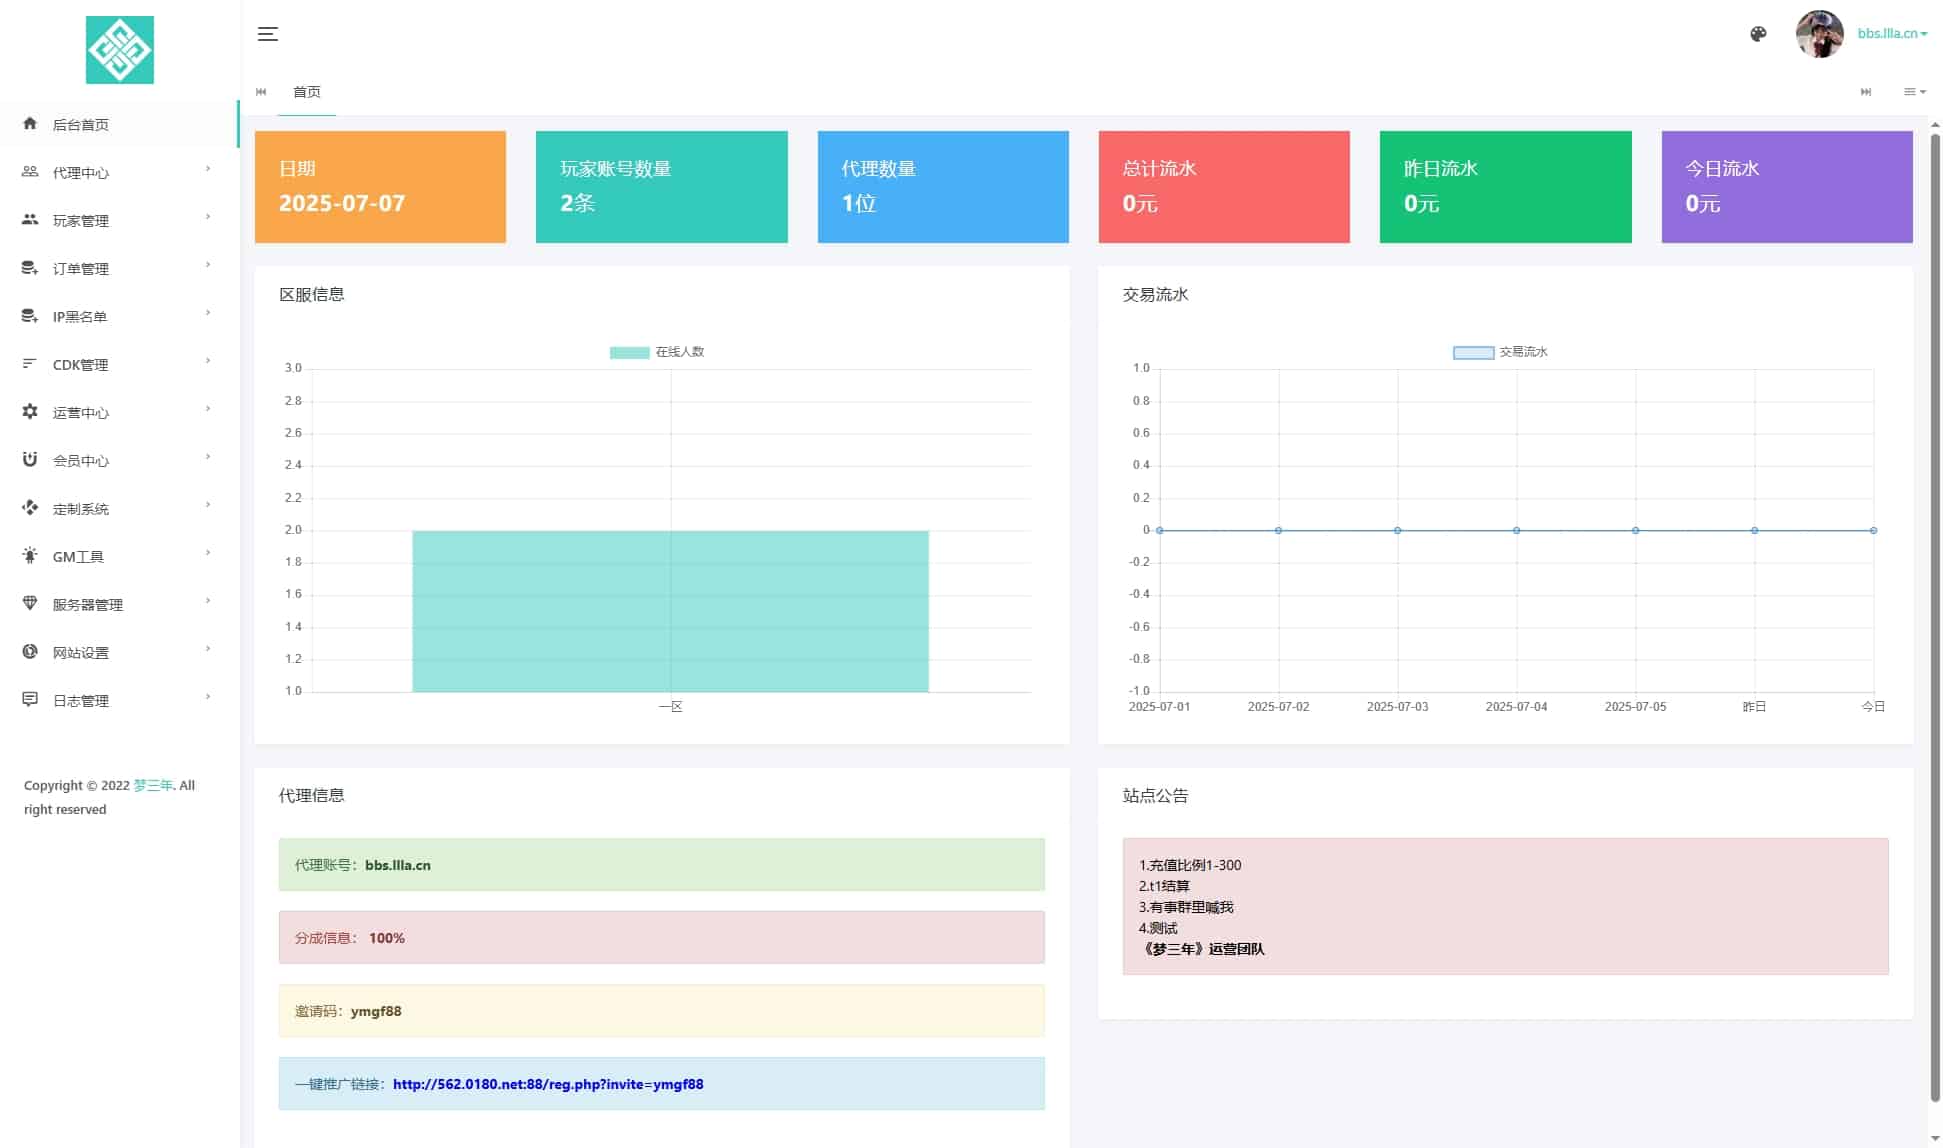
Task: Open the tab operations dropdown menu
Action: pyautogui.click(x=1914, y=92)
